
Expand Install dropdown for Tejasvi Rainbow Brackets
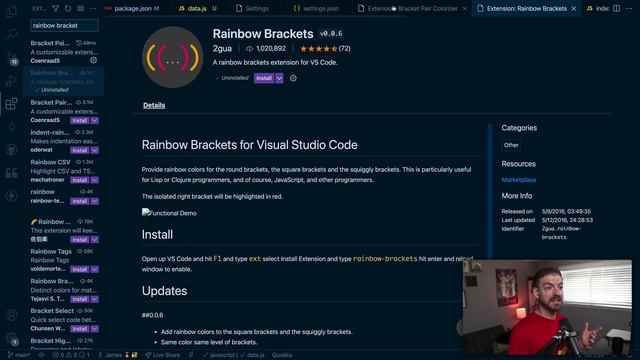pyautogui.click(x=95, y=299)
